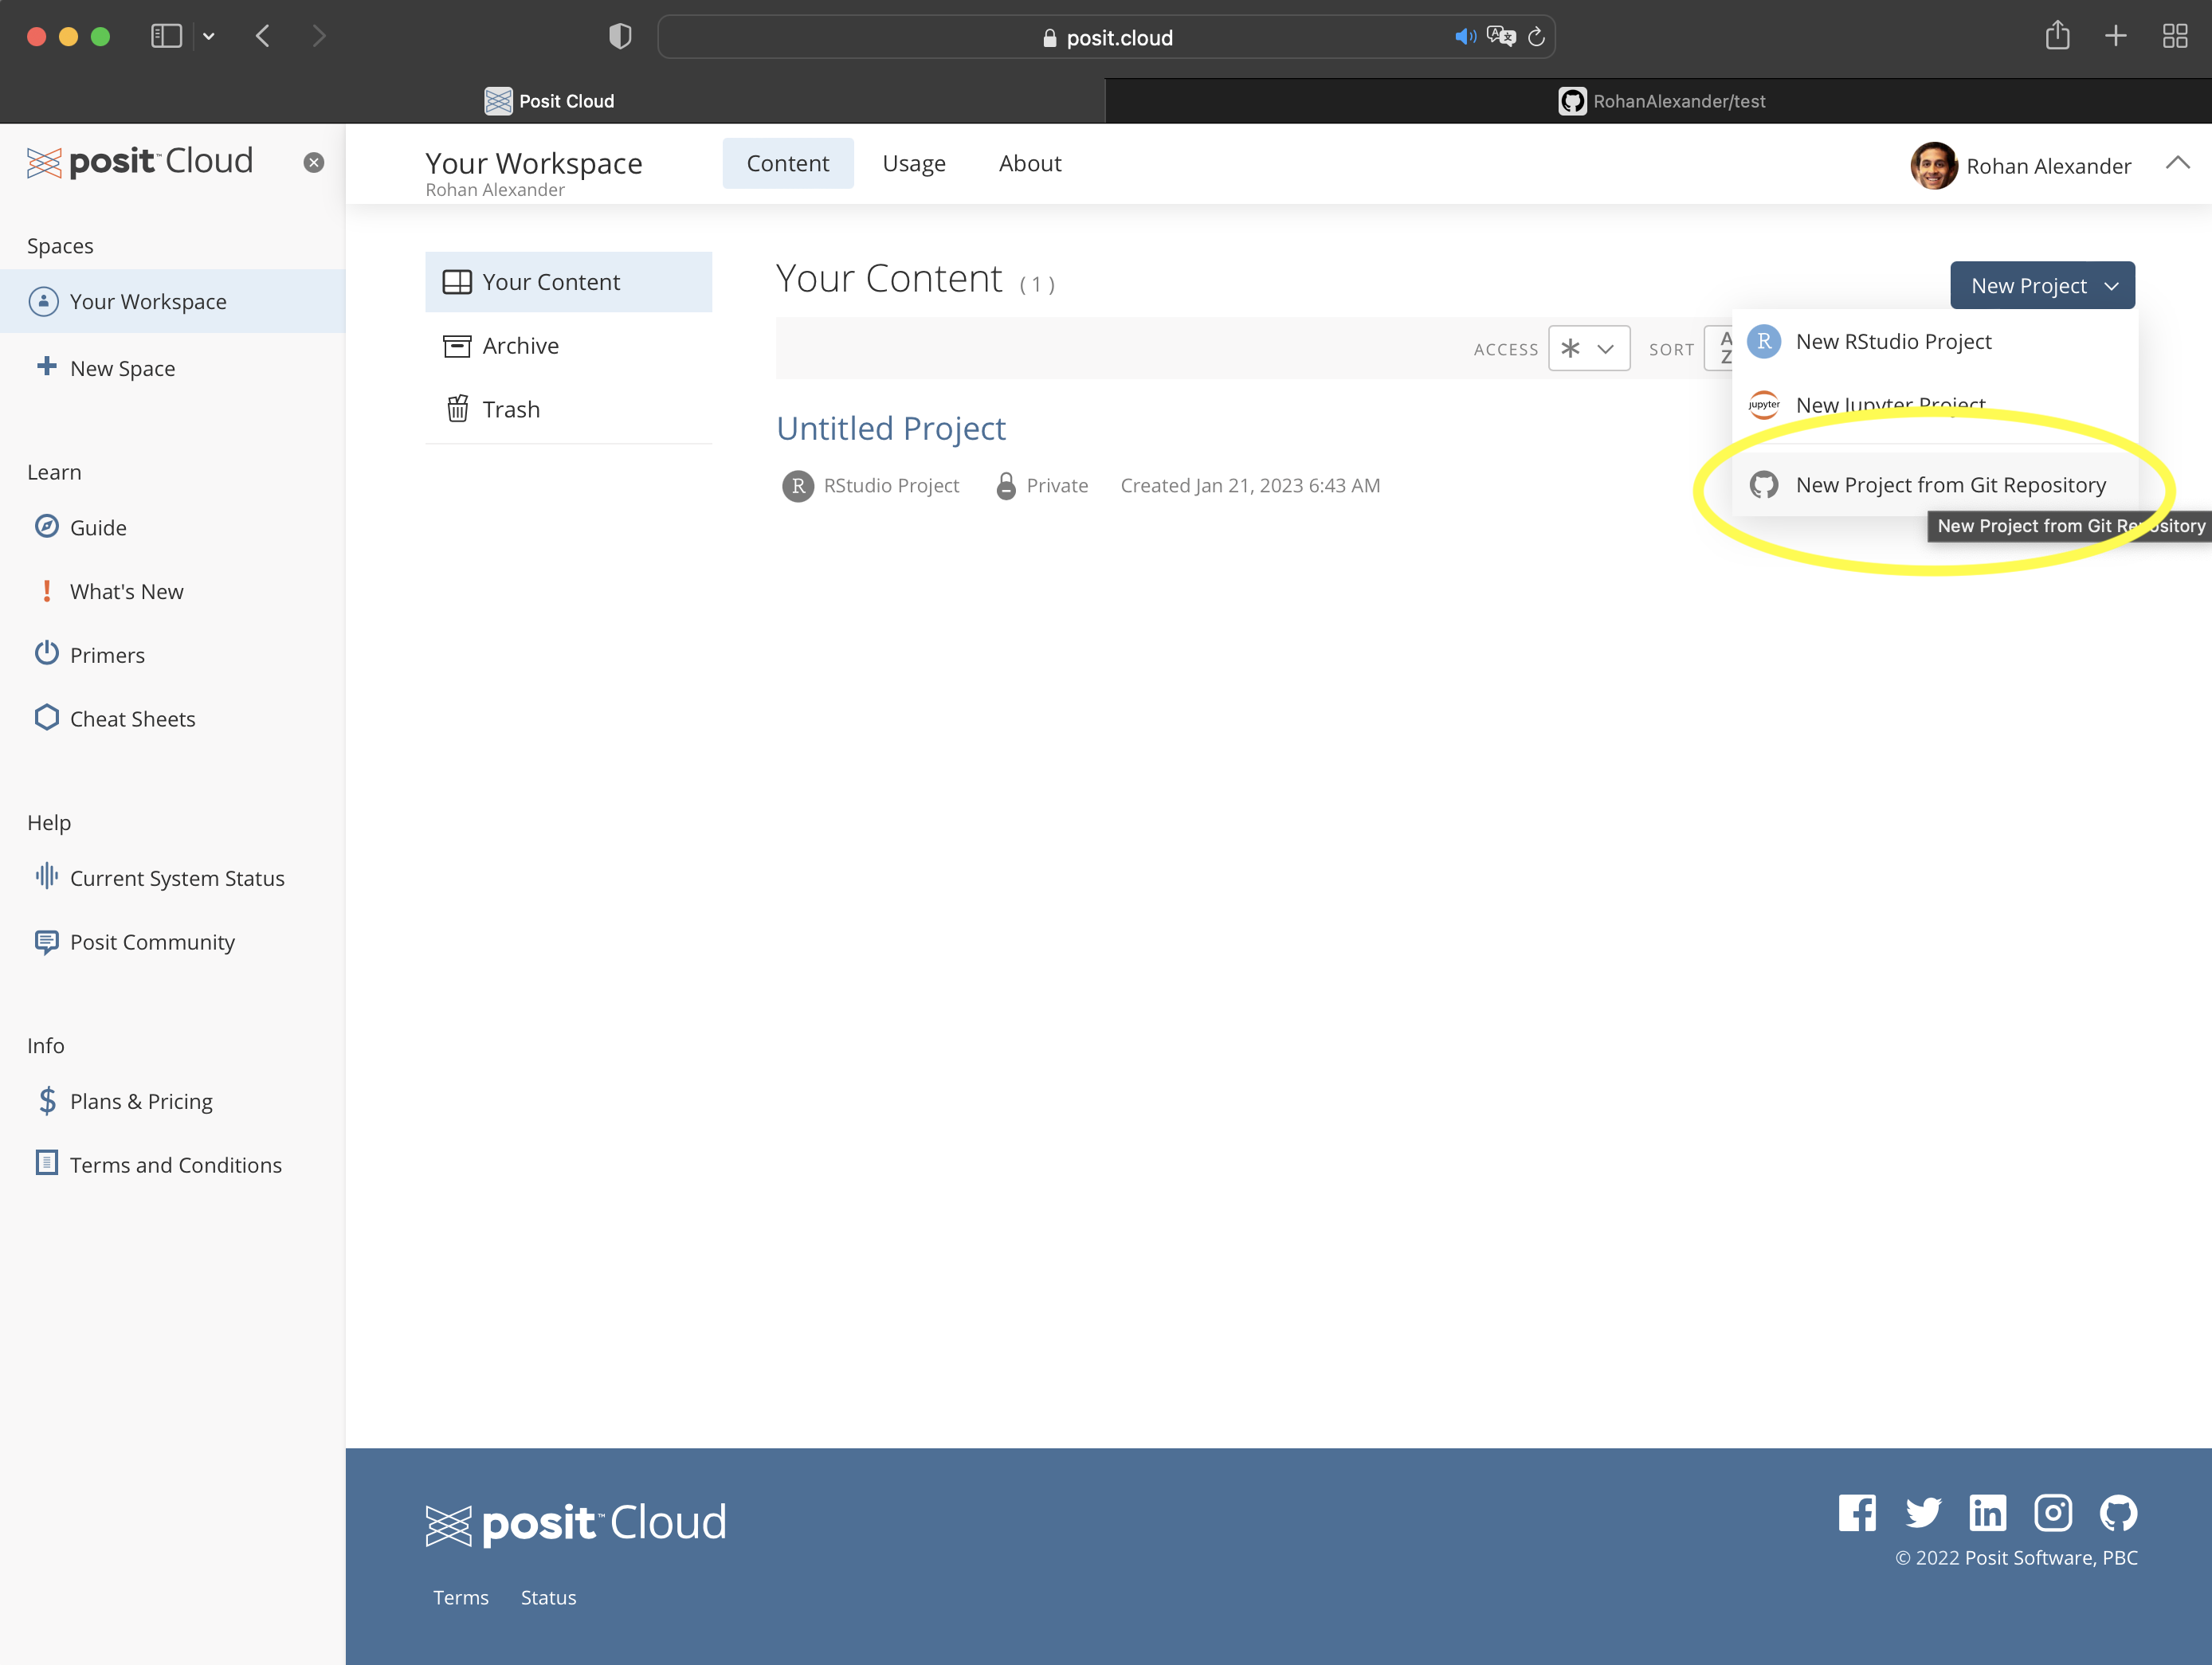Image resolution: width=2212 pixels, height=1665 pixels.
Task: Open Instagram icon in footer
Action: pyautogui.click(x=2052, y=1512)
